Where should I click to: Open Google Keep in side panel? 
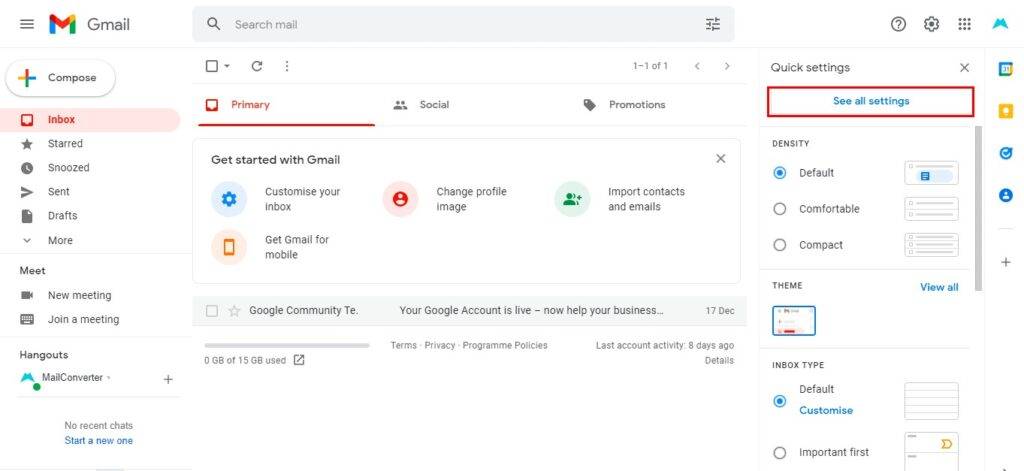coord(1006,111)
